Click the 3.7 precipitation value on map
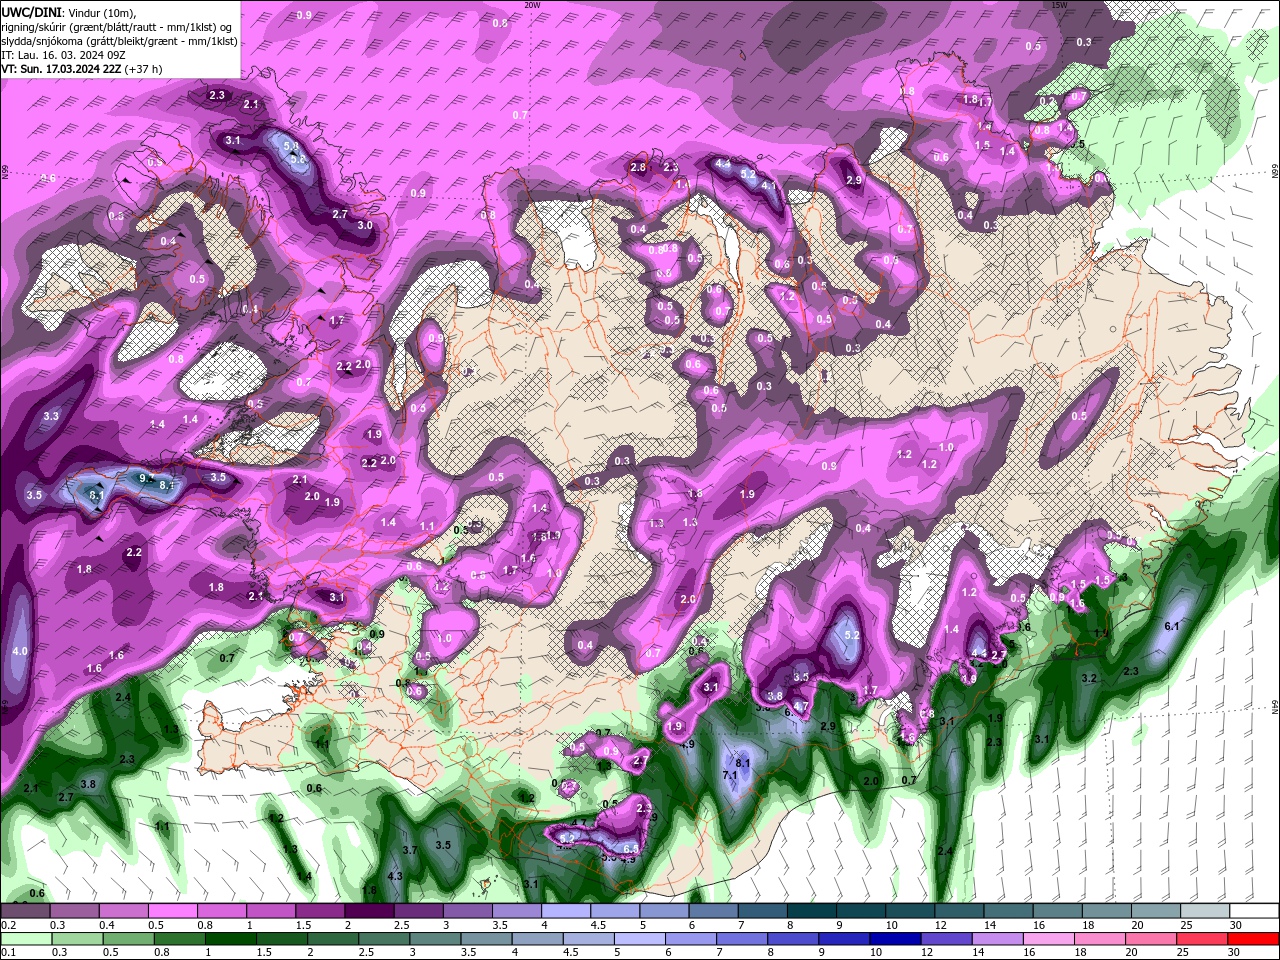 click(x=409, y=850)
